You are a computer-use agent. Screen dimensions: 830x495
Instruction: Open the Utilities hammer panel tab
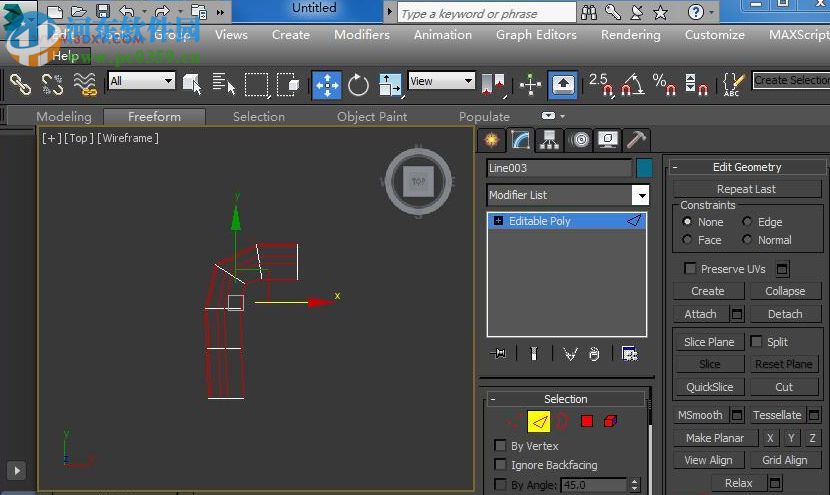click(x=636, y=140)
